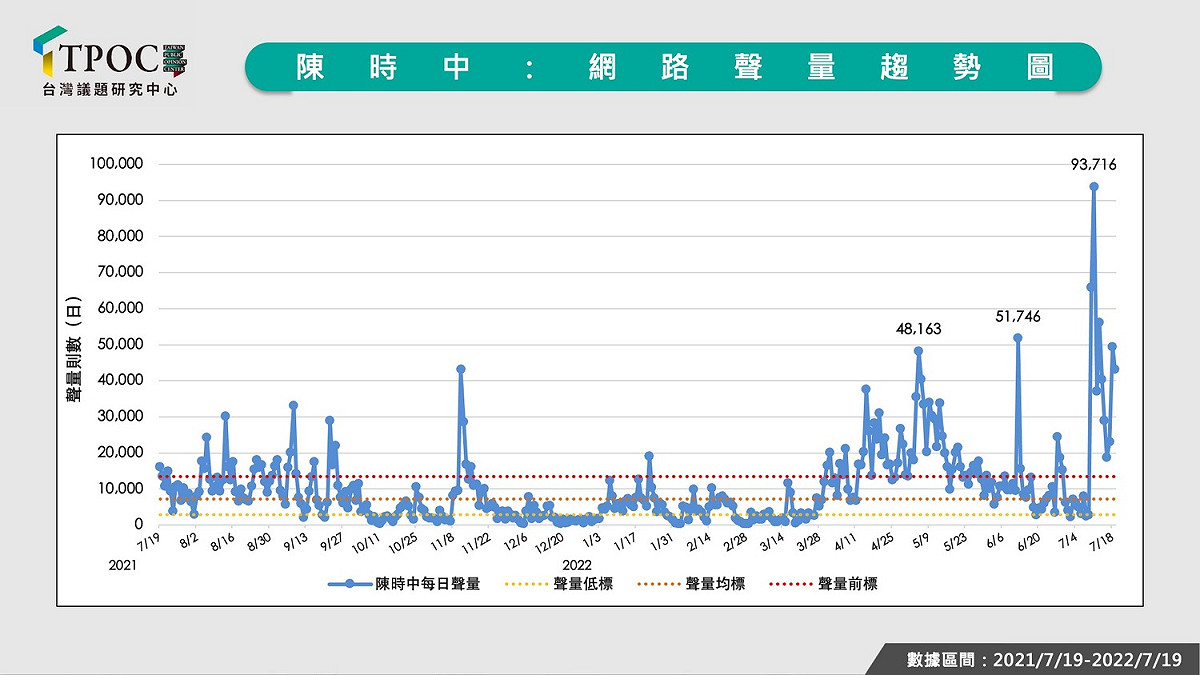Image resolution: width=1200 pixels, height=675 pixels.
Task: Click the 2022 year label on x-axis
Action: pos(577,564)
